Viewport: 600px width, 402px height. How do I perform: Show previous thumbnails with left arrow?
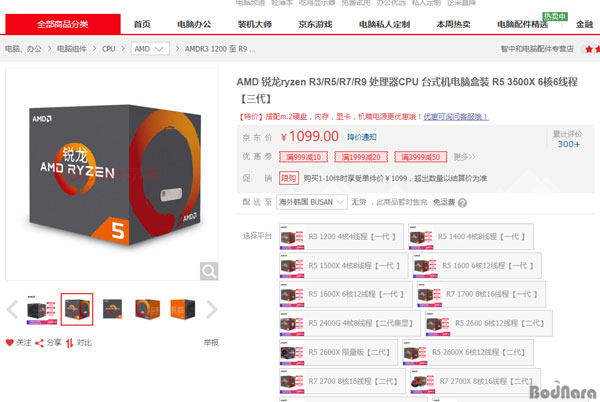[x=13, y=309]
